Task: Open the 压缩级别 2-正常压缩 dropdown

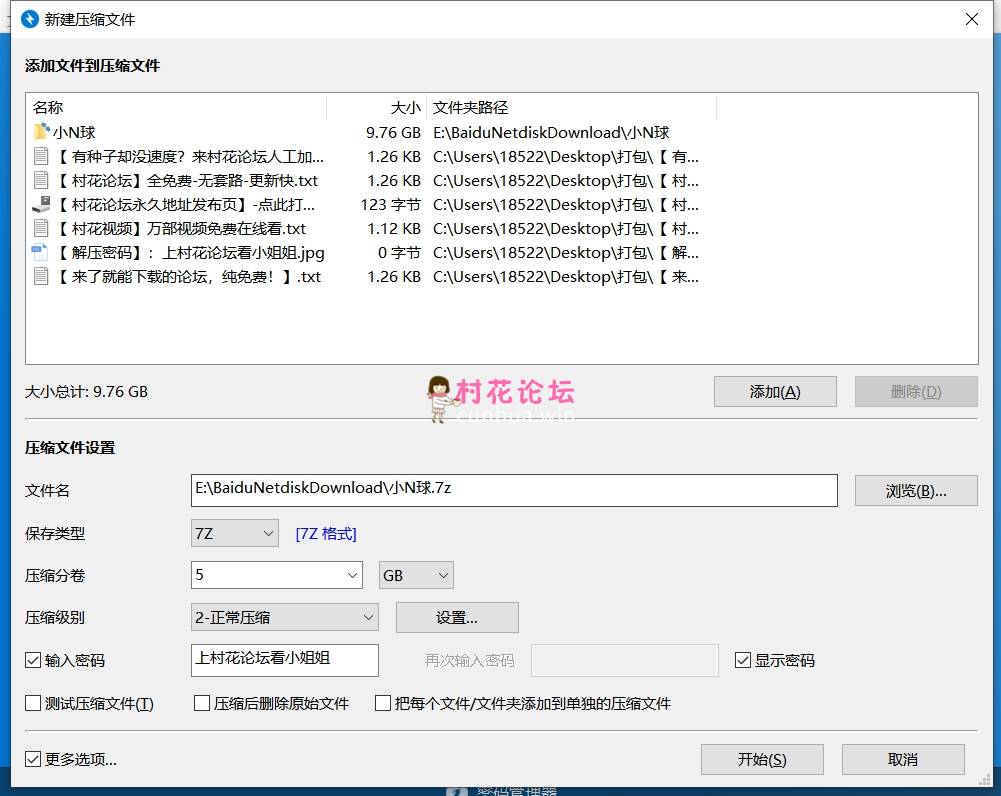Action: 285,617
